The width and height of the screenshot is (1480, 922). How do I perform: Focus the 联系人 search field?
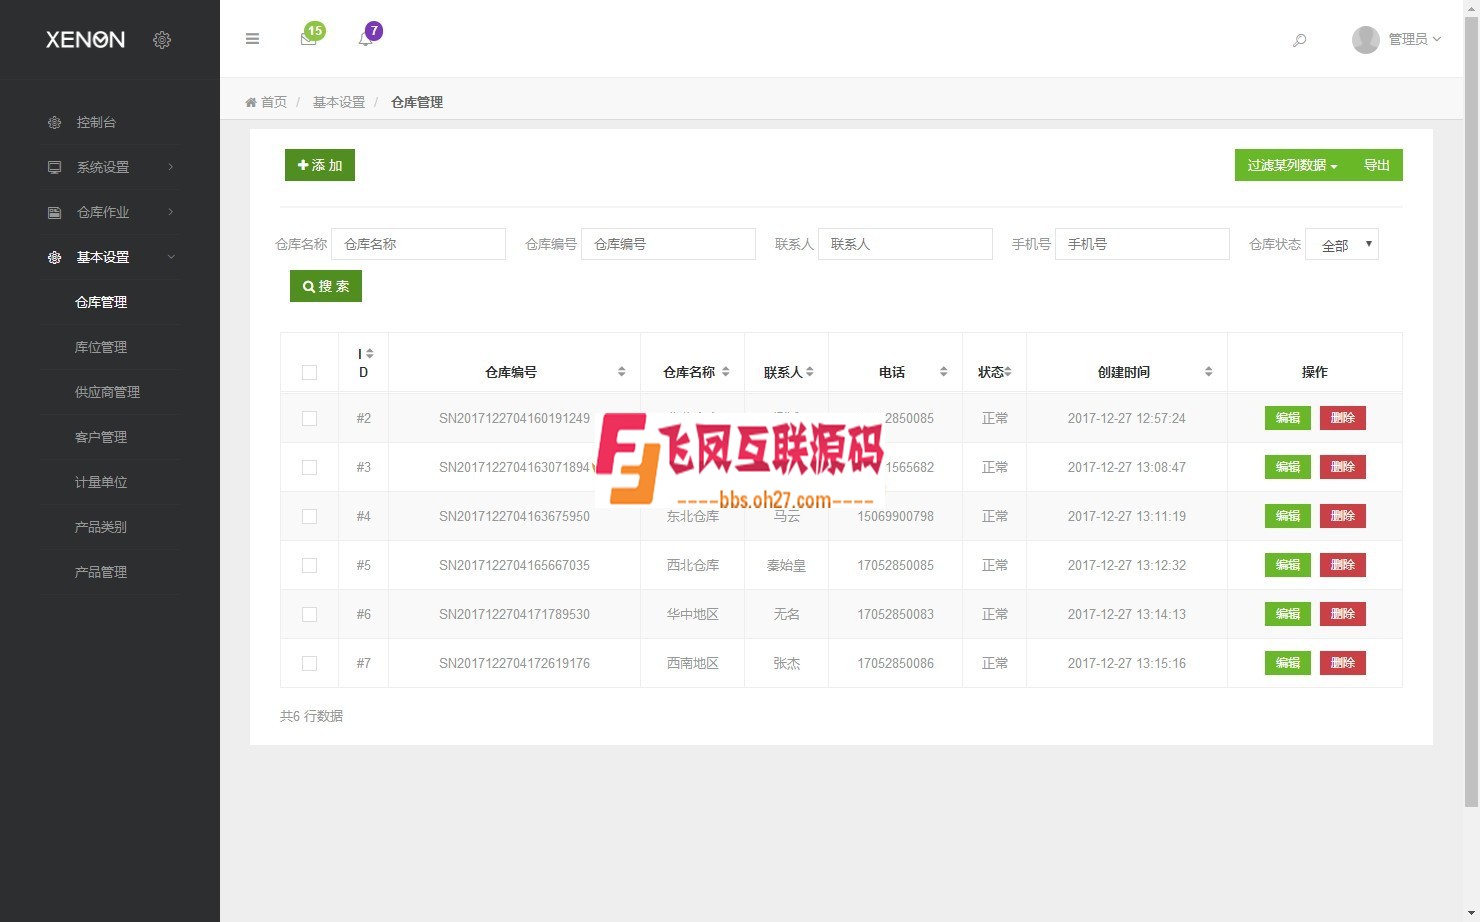(905, 244)
